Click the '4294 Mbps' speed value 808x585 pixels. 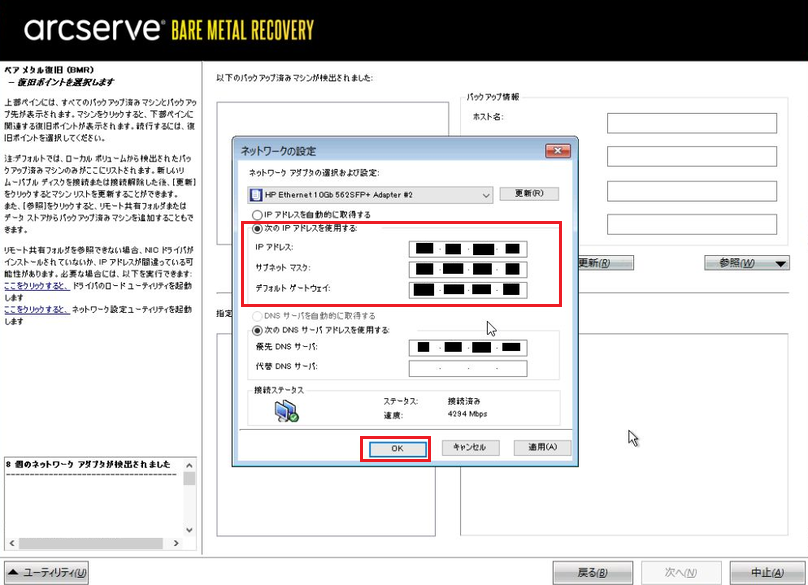pyautogui.click(x=467, y=414)
